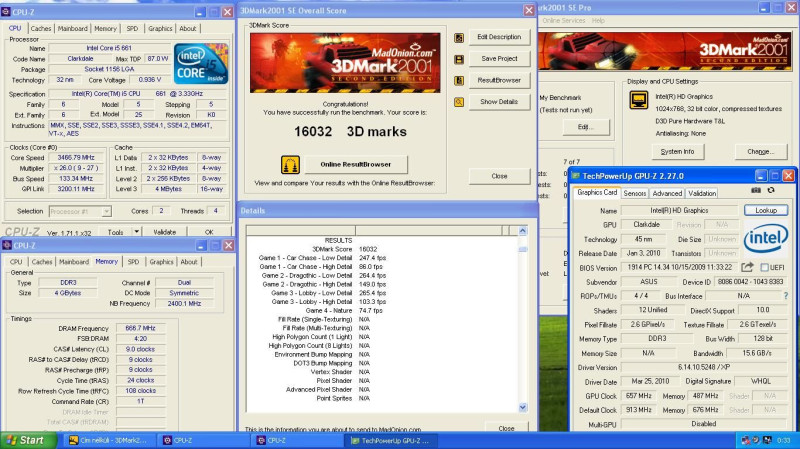The width and height of the screenshot is (800, 449).
Task: Open the Advanced tab in GPU-Z
Action: (x=667, y=193)
